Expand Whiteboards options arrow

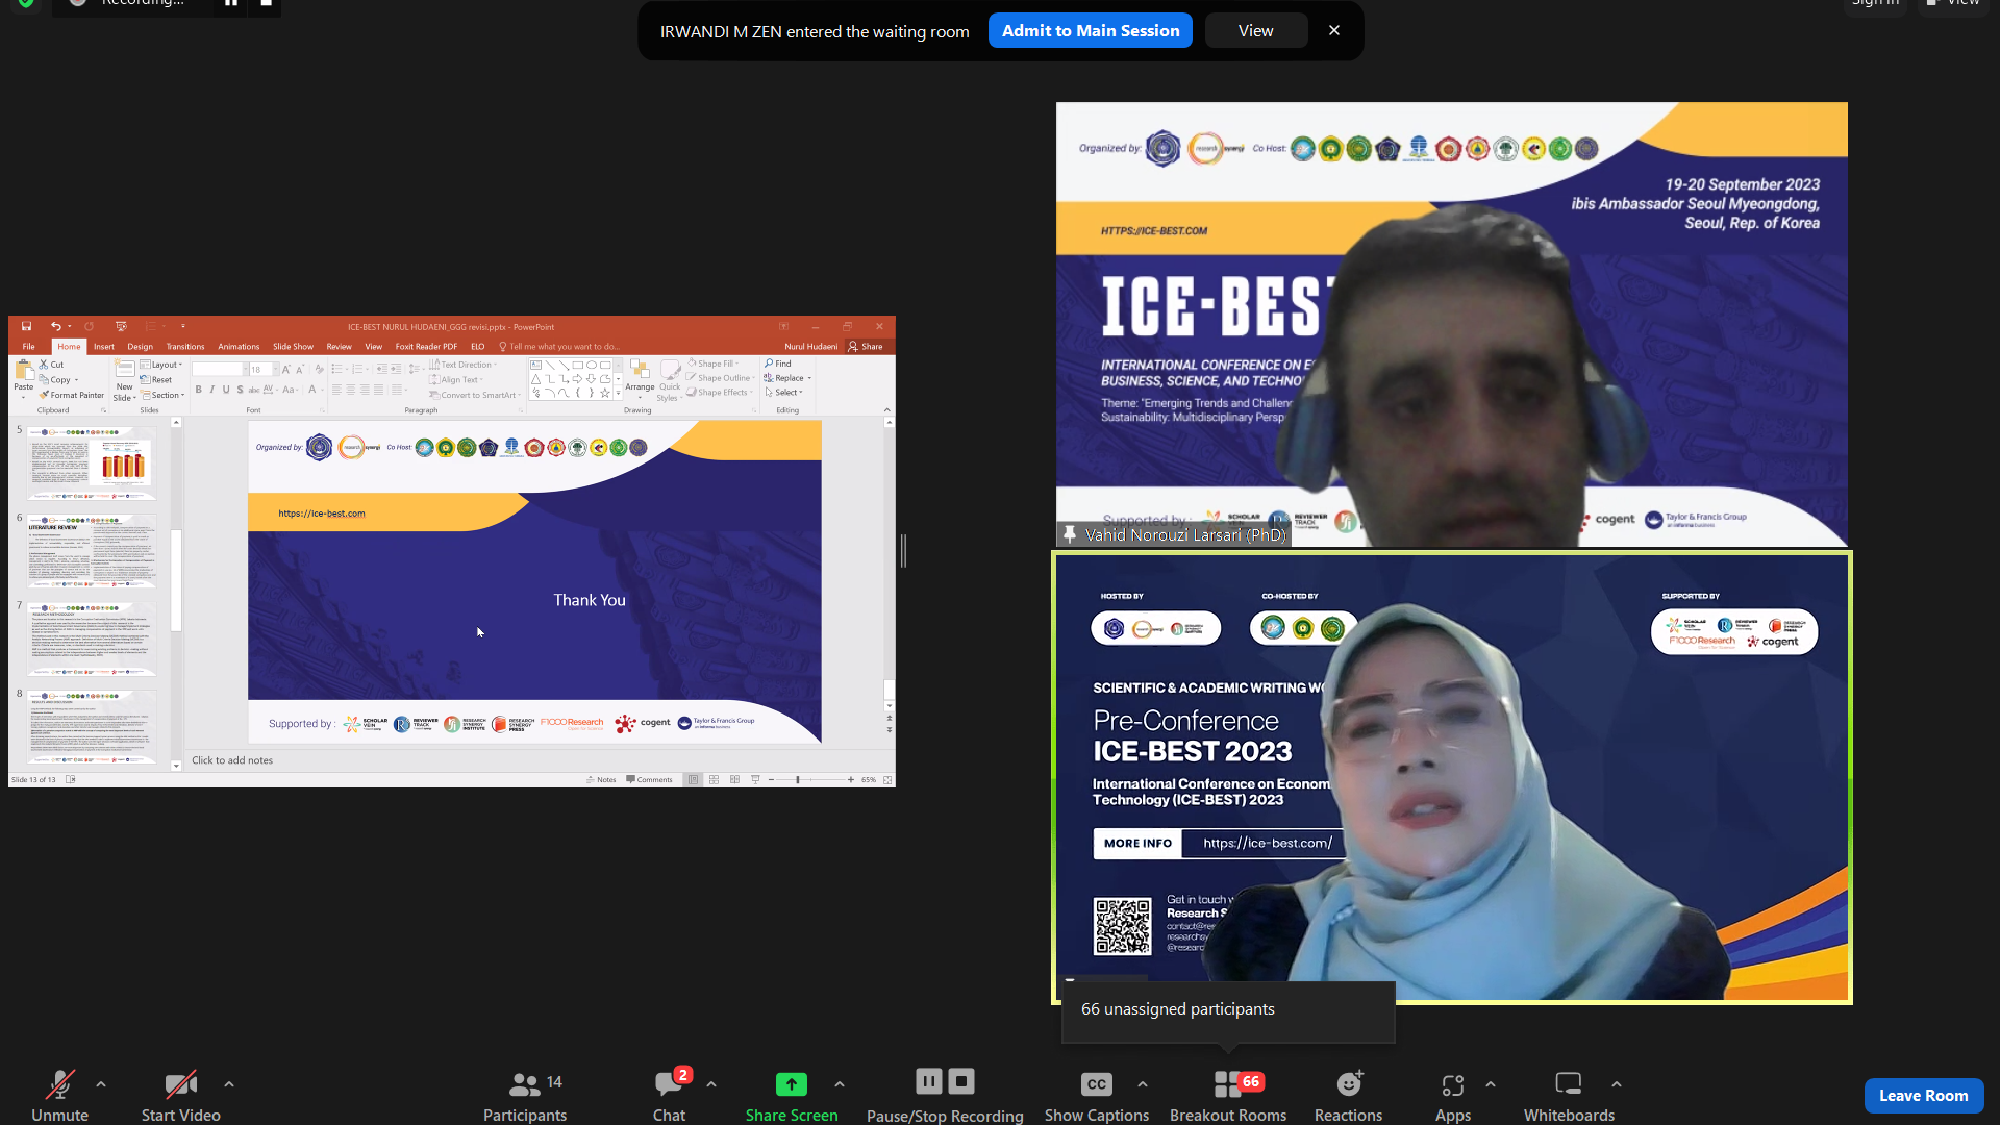click(x=1617, y=1084)
